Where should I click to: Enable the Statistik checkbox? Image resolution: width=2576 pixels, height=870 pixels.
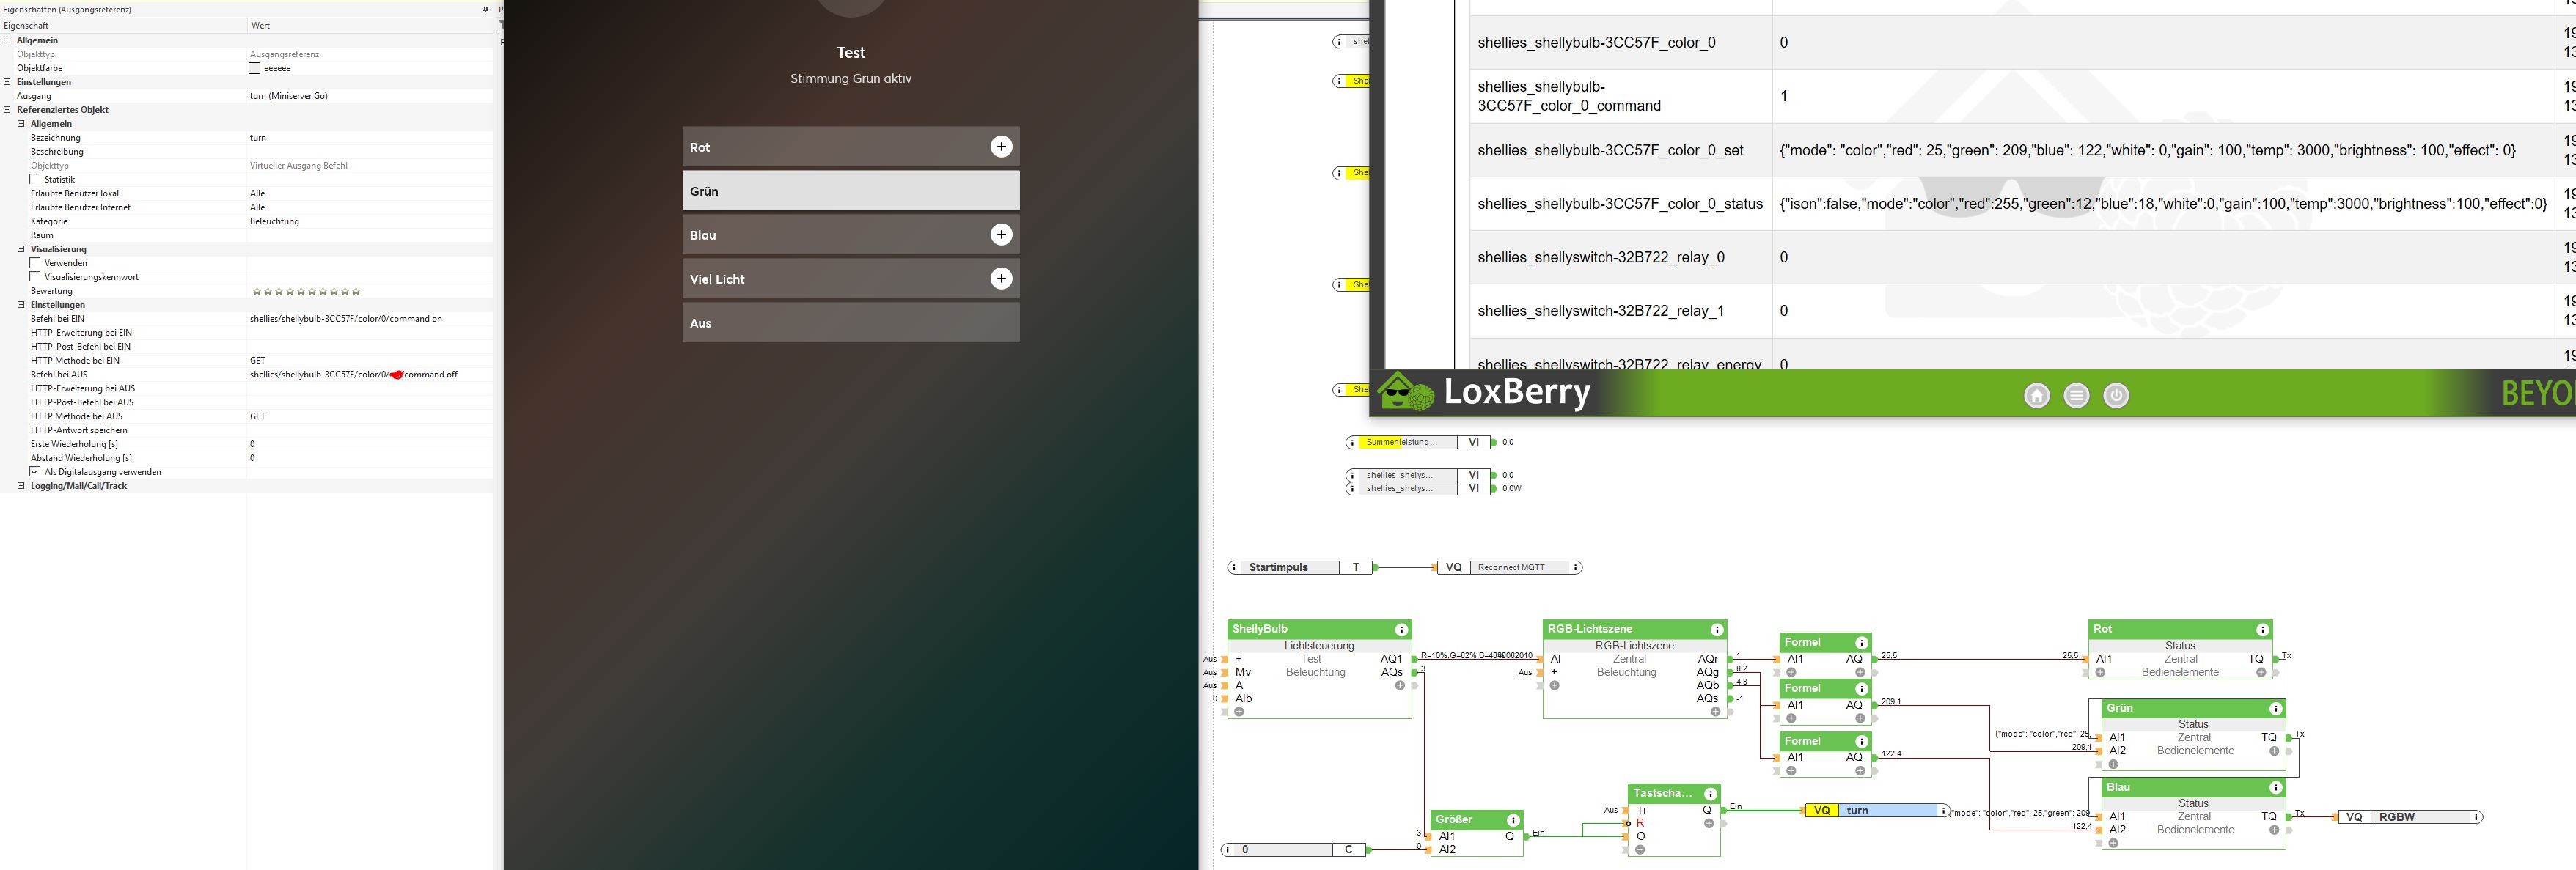[35, 180]
